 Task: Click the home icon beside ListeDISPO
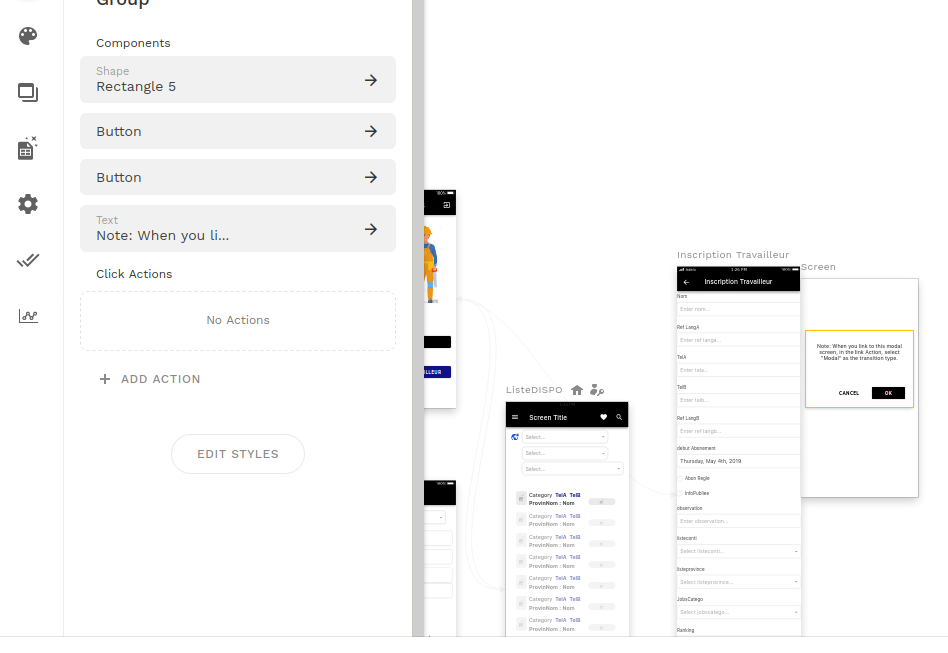(x=577, y=390)
